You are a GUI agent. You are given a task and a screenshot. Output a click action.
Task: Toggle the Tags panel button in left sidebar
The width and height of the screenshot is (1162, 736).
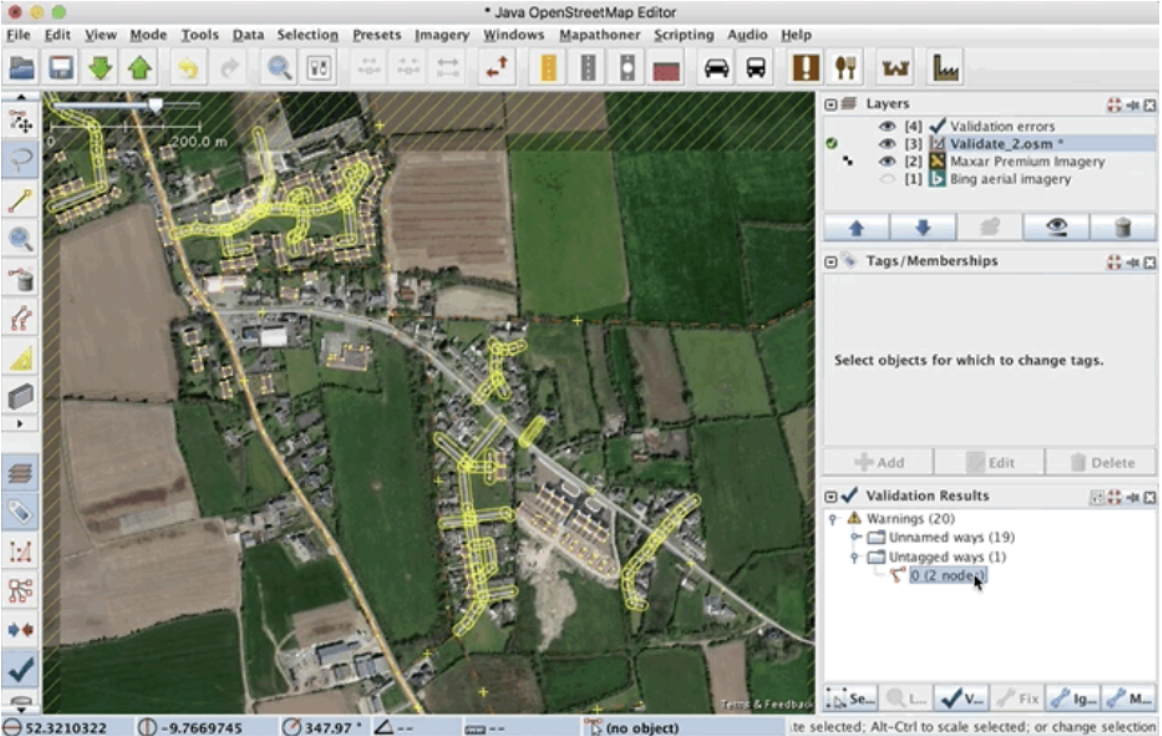tap(20, 511)
